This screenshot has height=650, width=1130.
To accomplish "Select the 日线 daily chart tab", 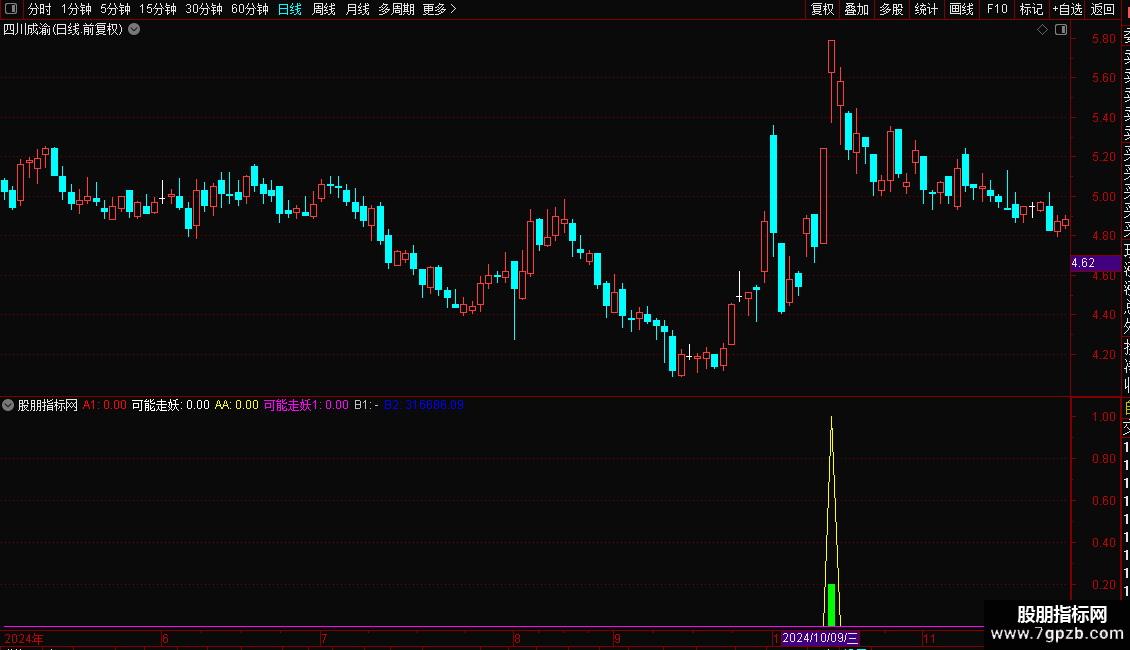I will click(290, 9).
